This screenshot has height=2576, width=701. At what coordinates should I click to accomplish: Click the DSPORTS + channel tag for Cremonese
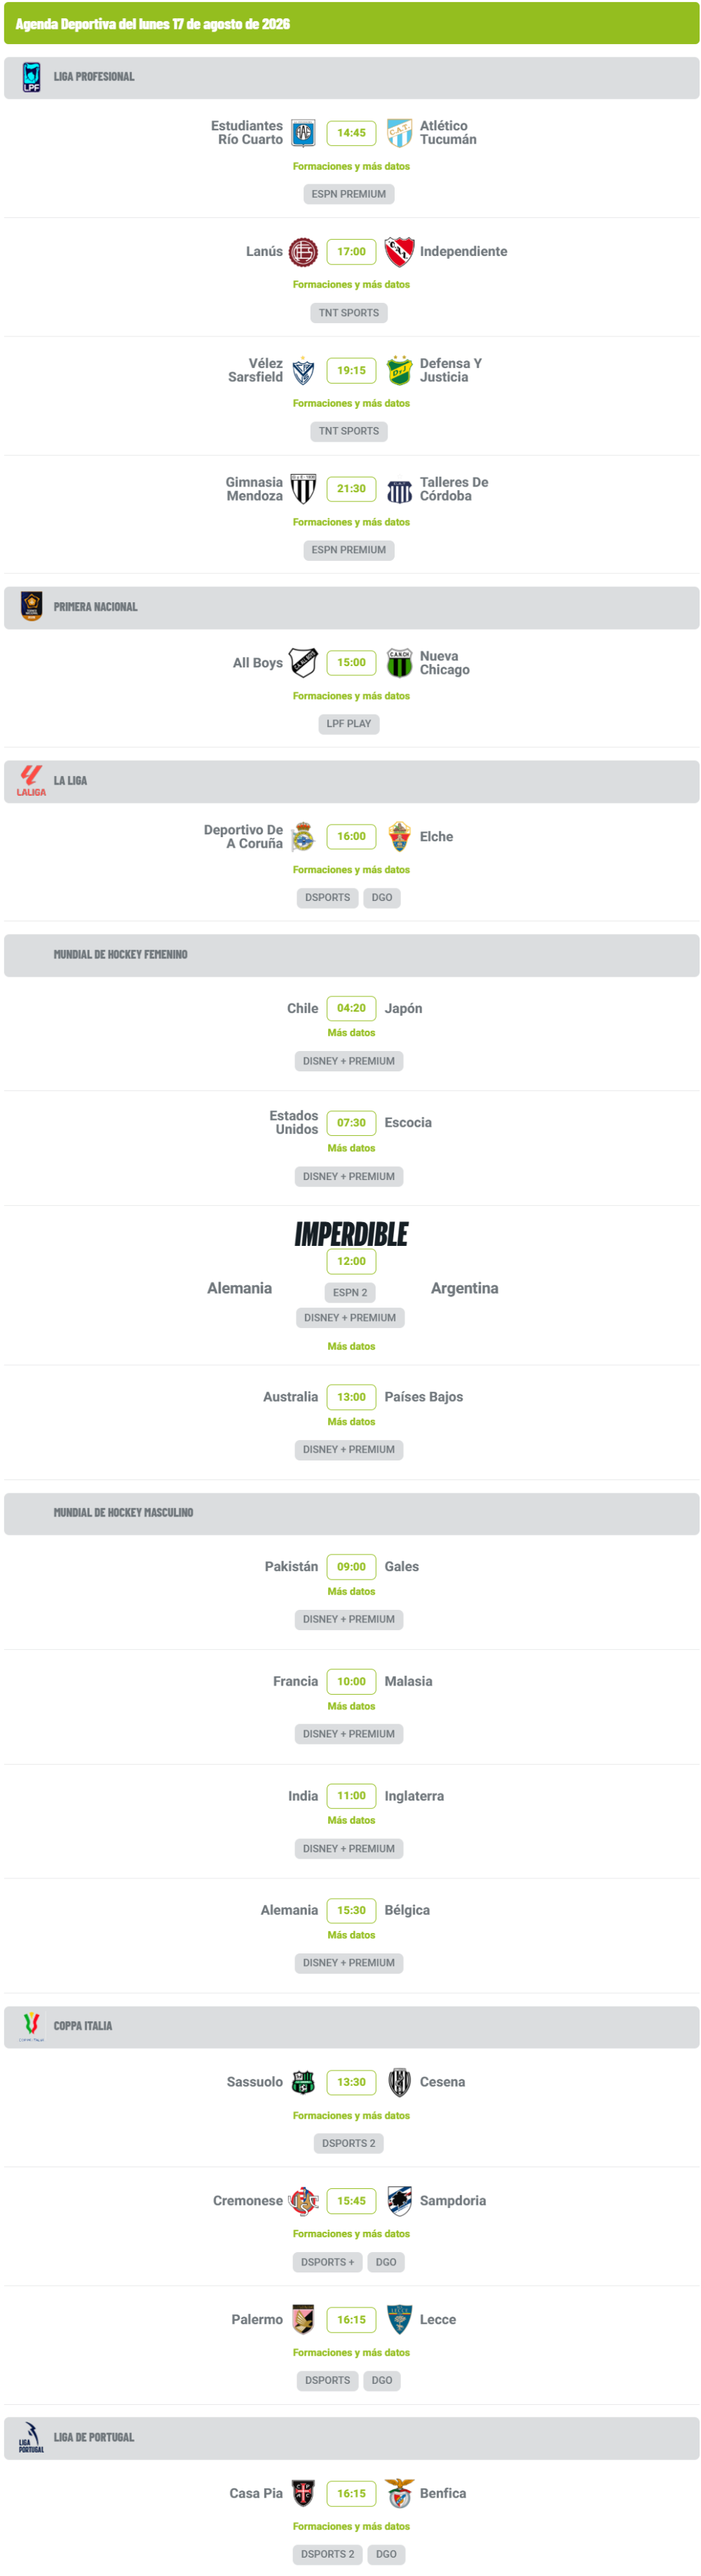click(327, 2262)
